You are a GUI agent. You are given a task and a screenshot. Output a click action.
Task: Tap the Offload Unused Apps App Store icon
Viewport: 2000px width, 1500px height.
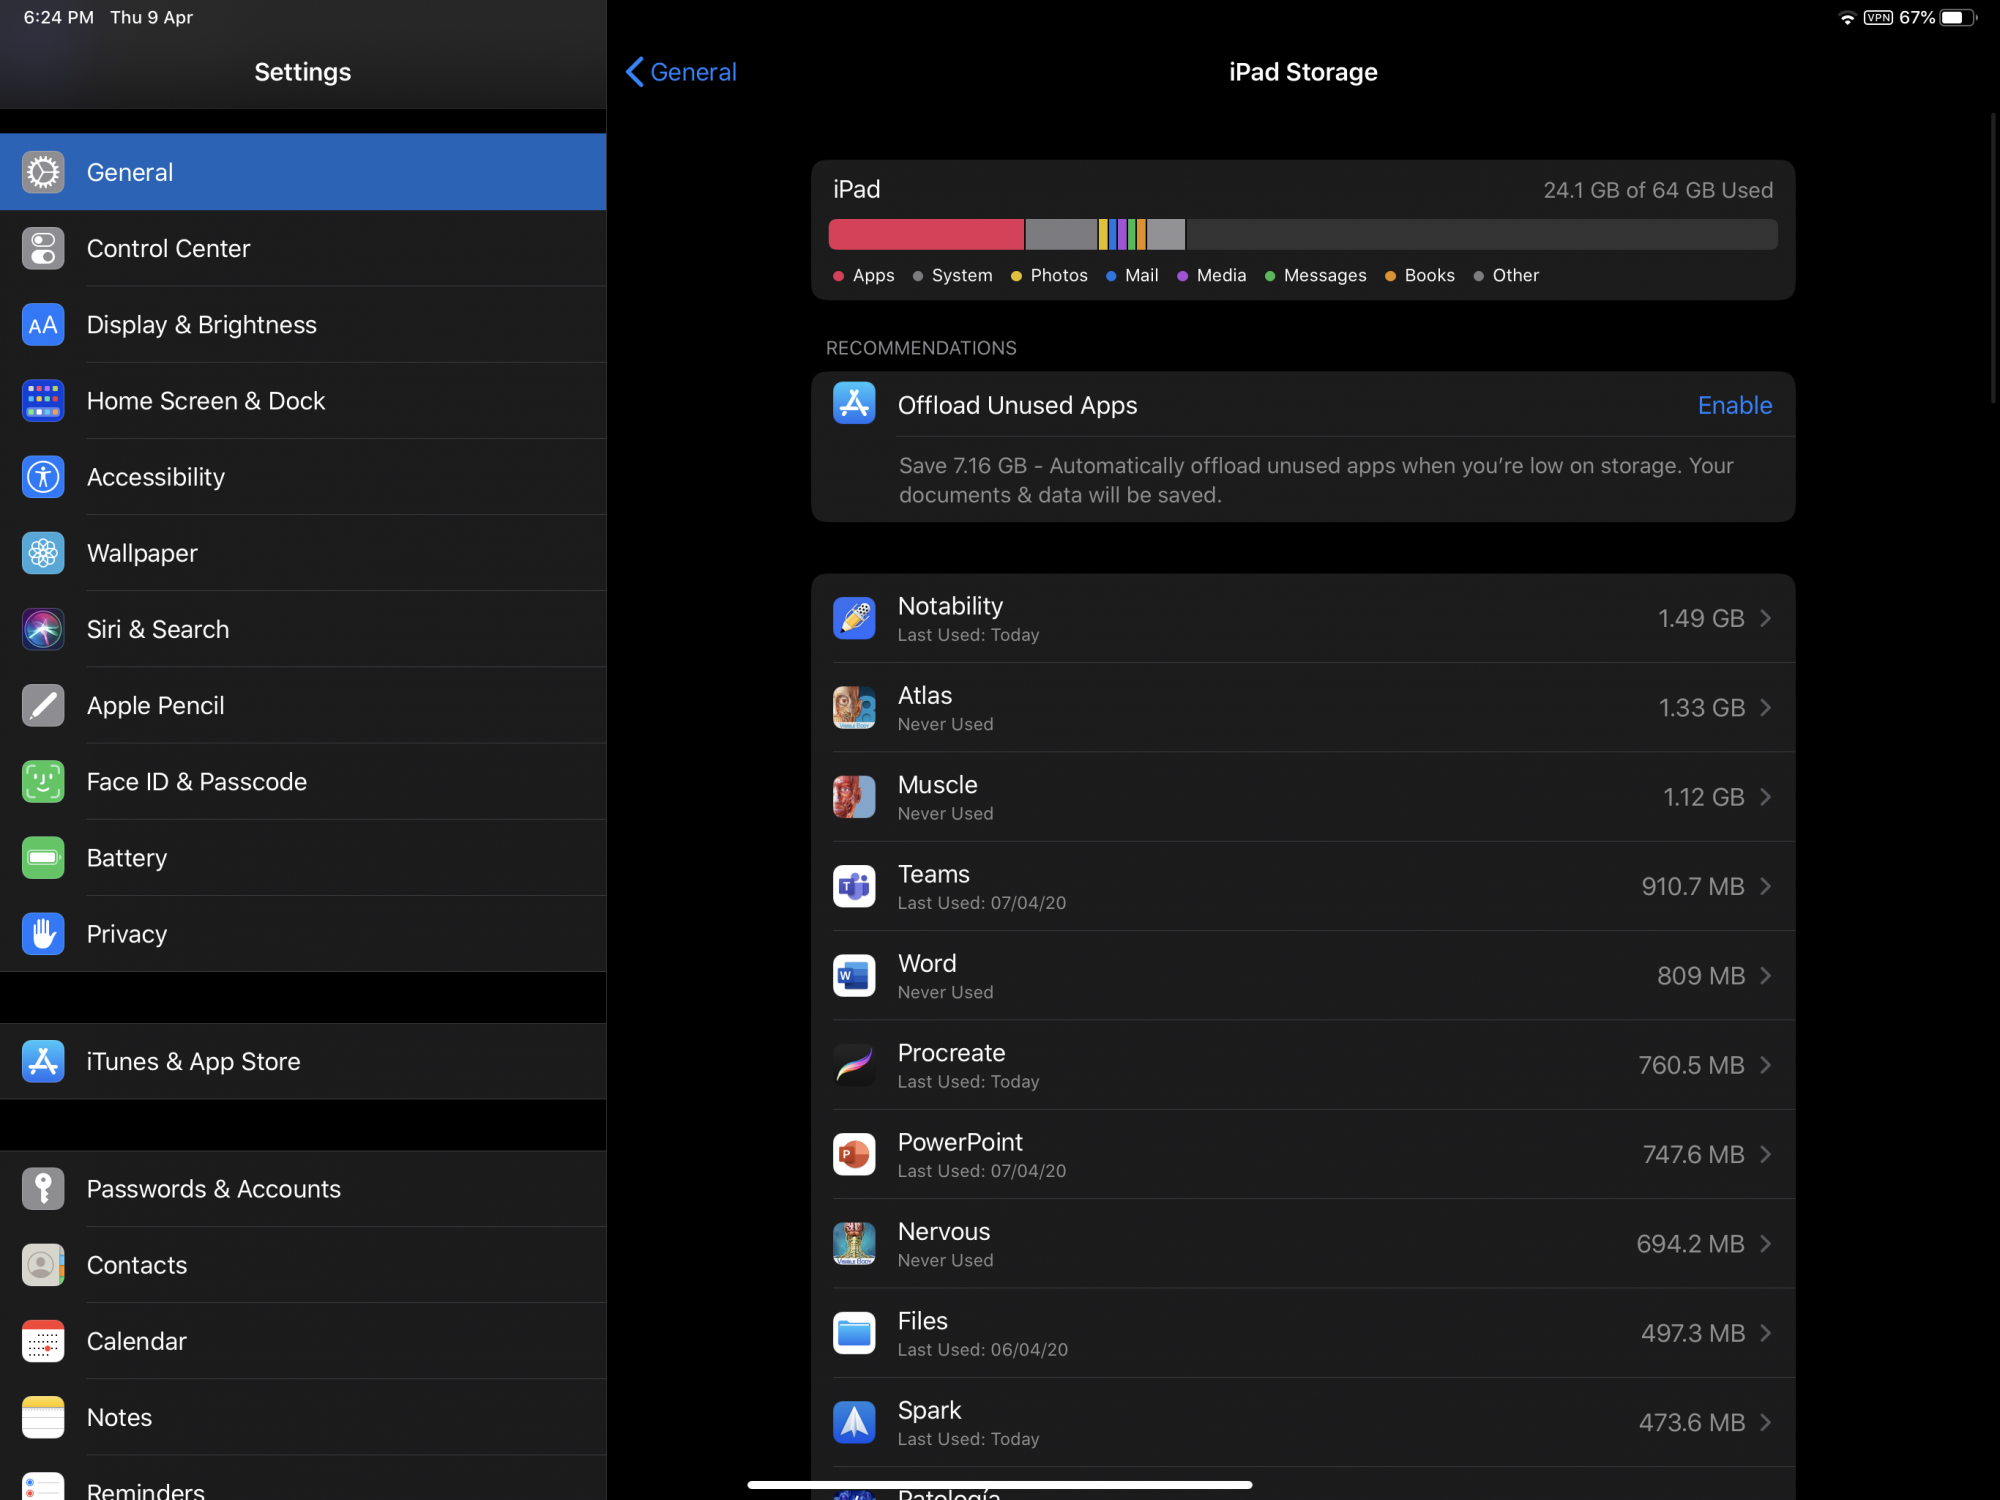854,404
